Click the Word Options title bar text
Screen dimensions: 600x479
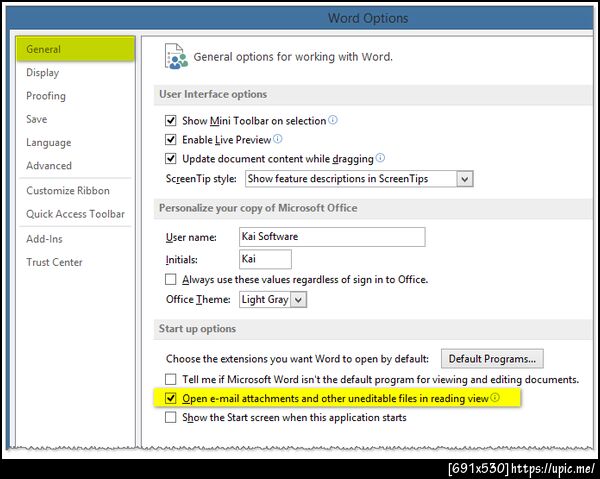(x=368, y=18)
